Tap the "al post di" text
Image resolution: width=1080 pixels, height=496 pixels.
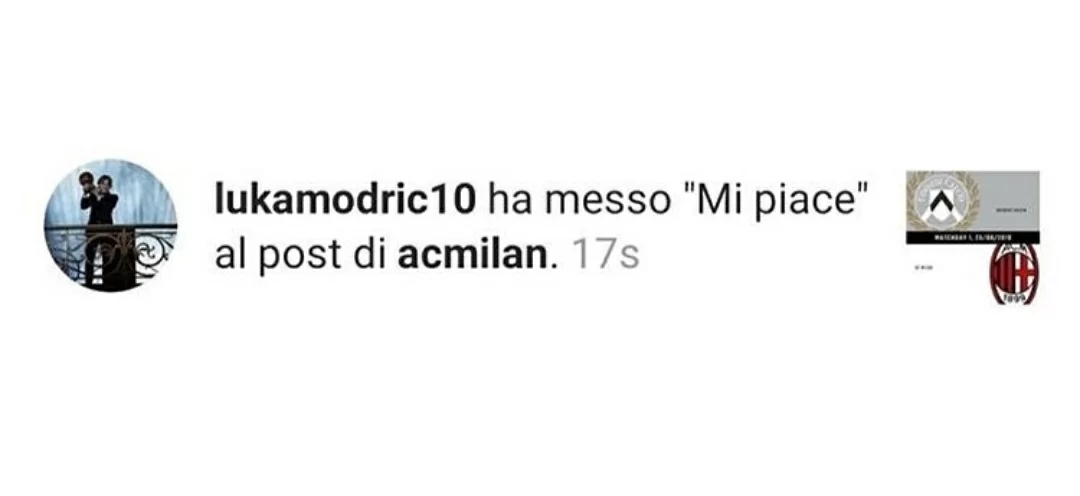pyautogui.click(x=302, y=256)
